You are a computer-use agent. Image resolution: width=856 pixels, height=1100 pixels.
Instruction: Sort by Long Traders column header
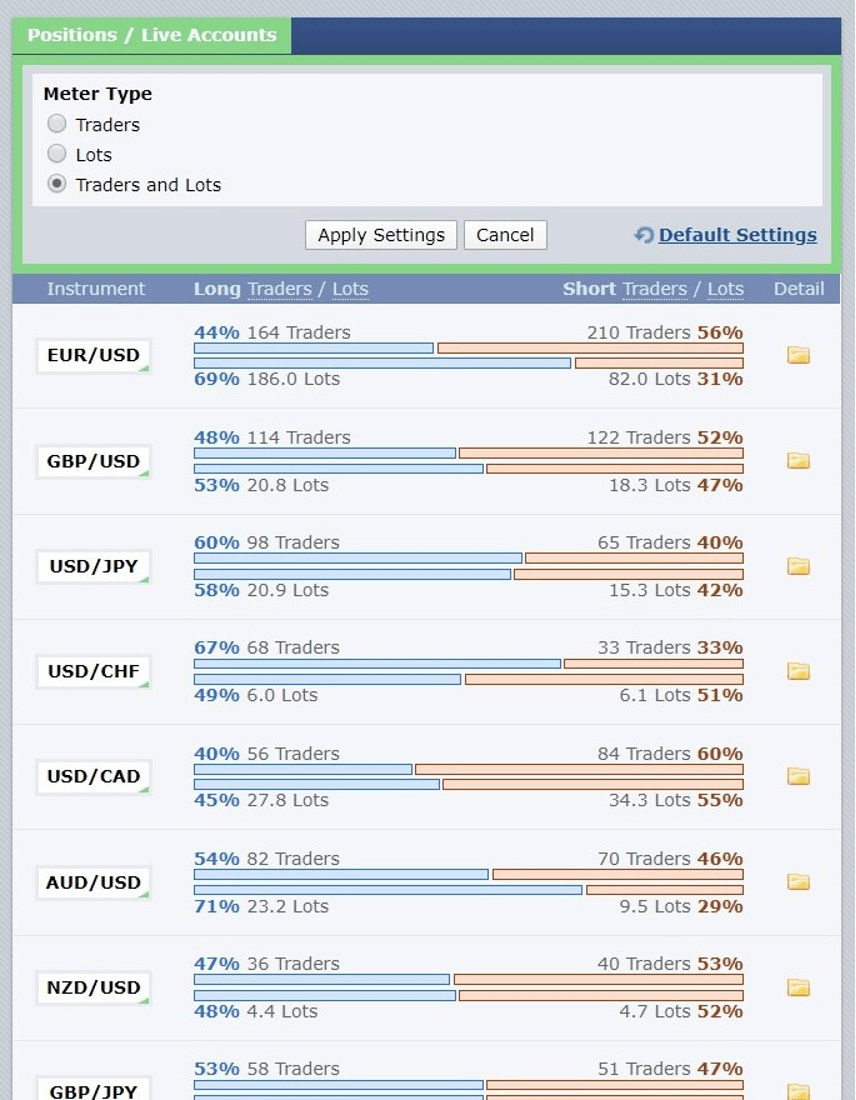point(280,289)
